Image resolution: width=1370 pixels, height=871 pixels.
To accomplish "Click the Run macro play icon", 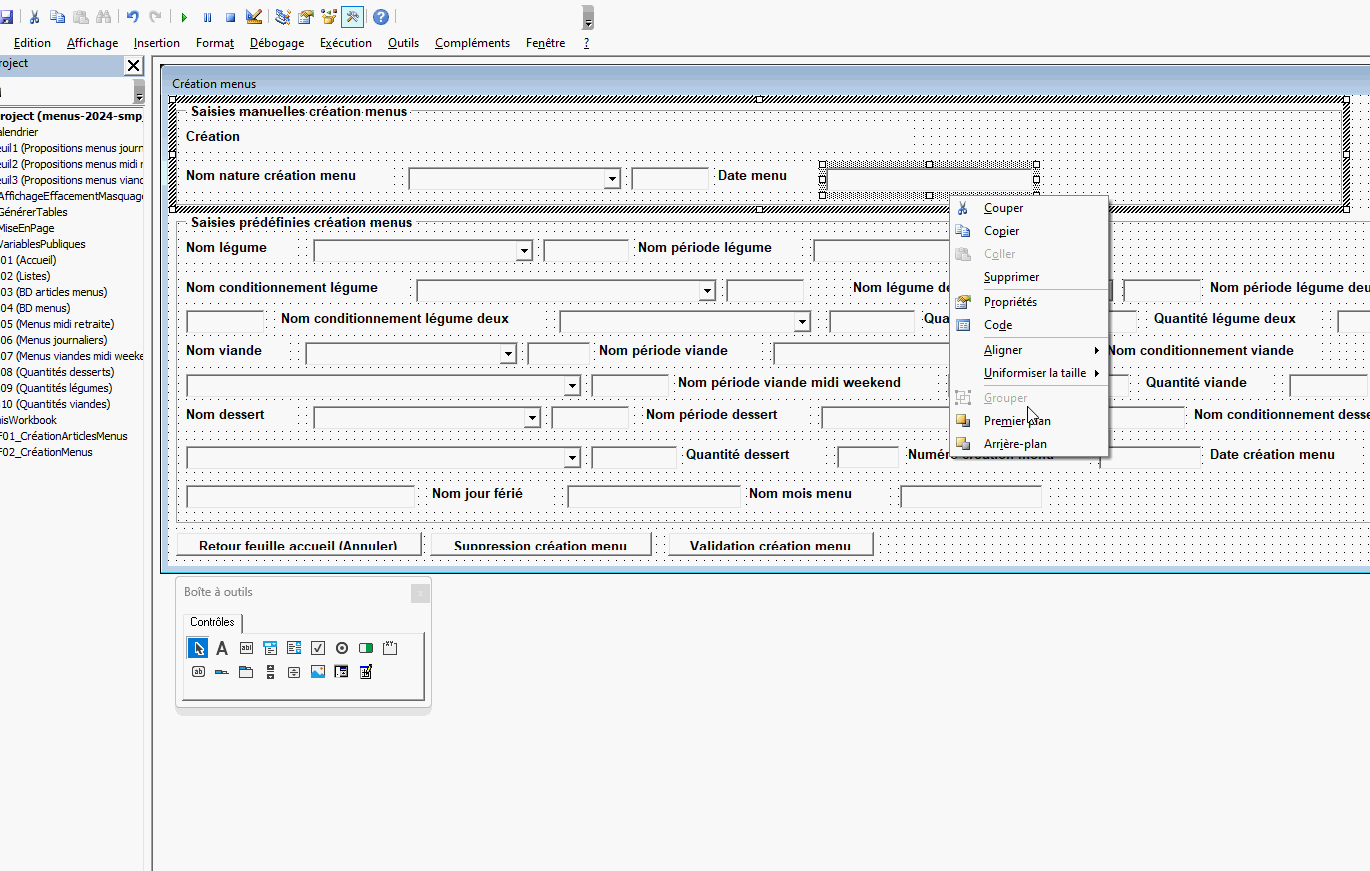I will (x=184, y=17).
